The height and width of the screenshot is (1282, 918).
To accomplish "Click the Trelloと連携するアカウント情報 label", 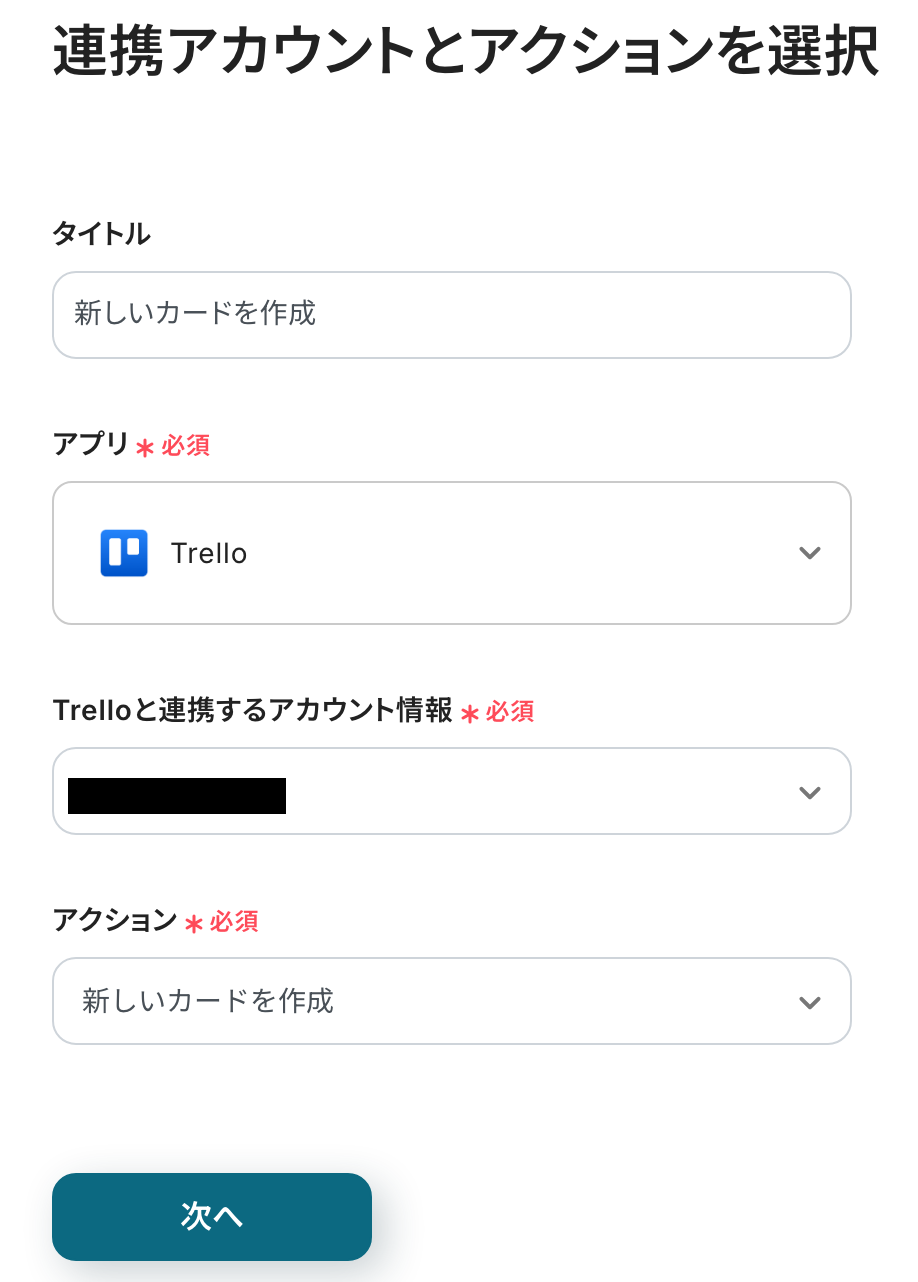I will [252, 711].
